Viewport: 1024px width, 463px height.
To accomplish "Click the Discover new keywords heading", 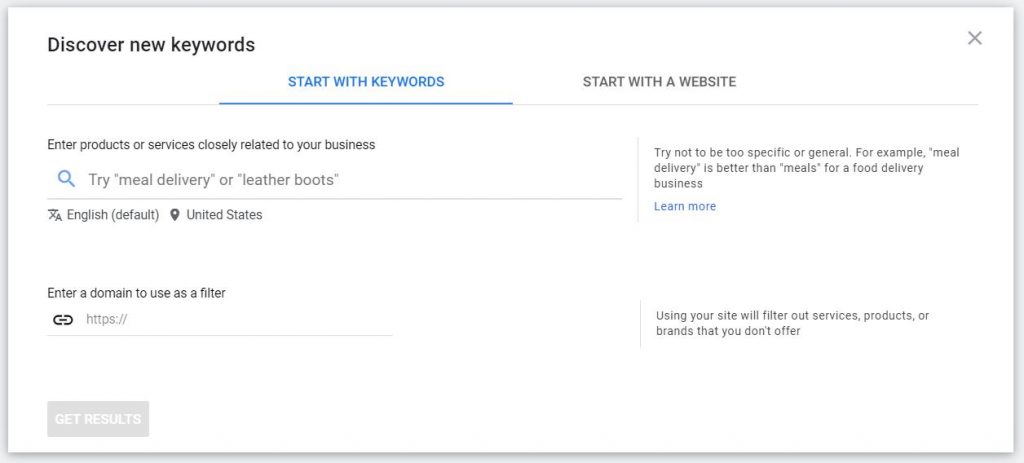I will [151, 45].
